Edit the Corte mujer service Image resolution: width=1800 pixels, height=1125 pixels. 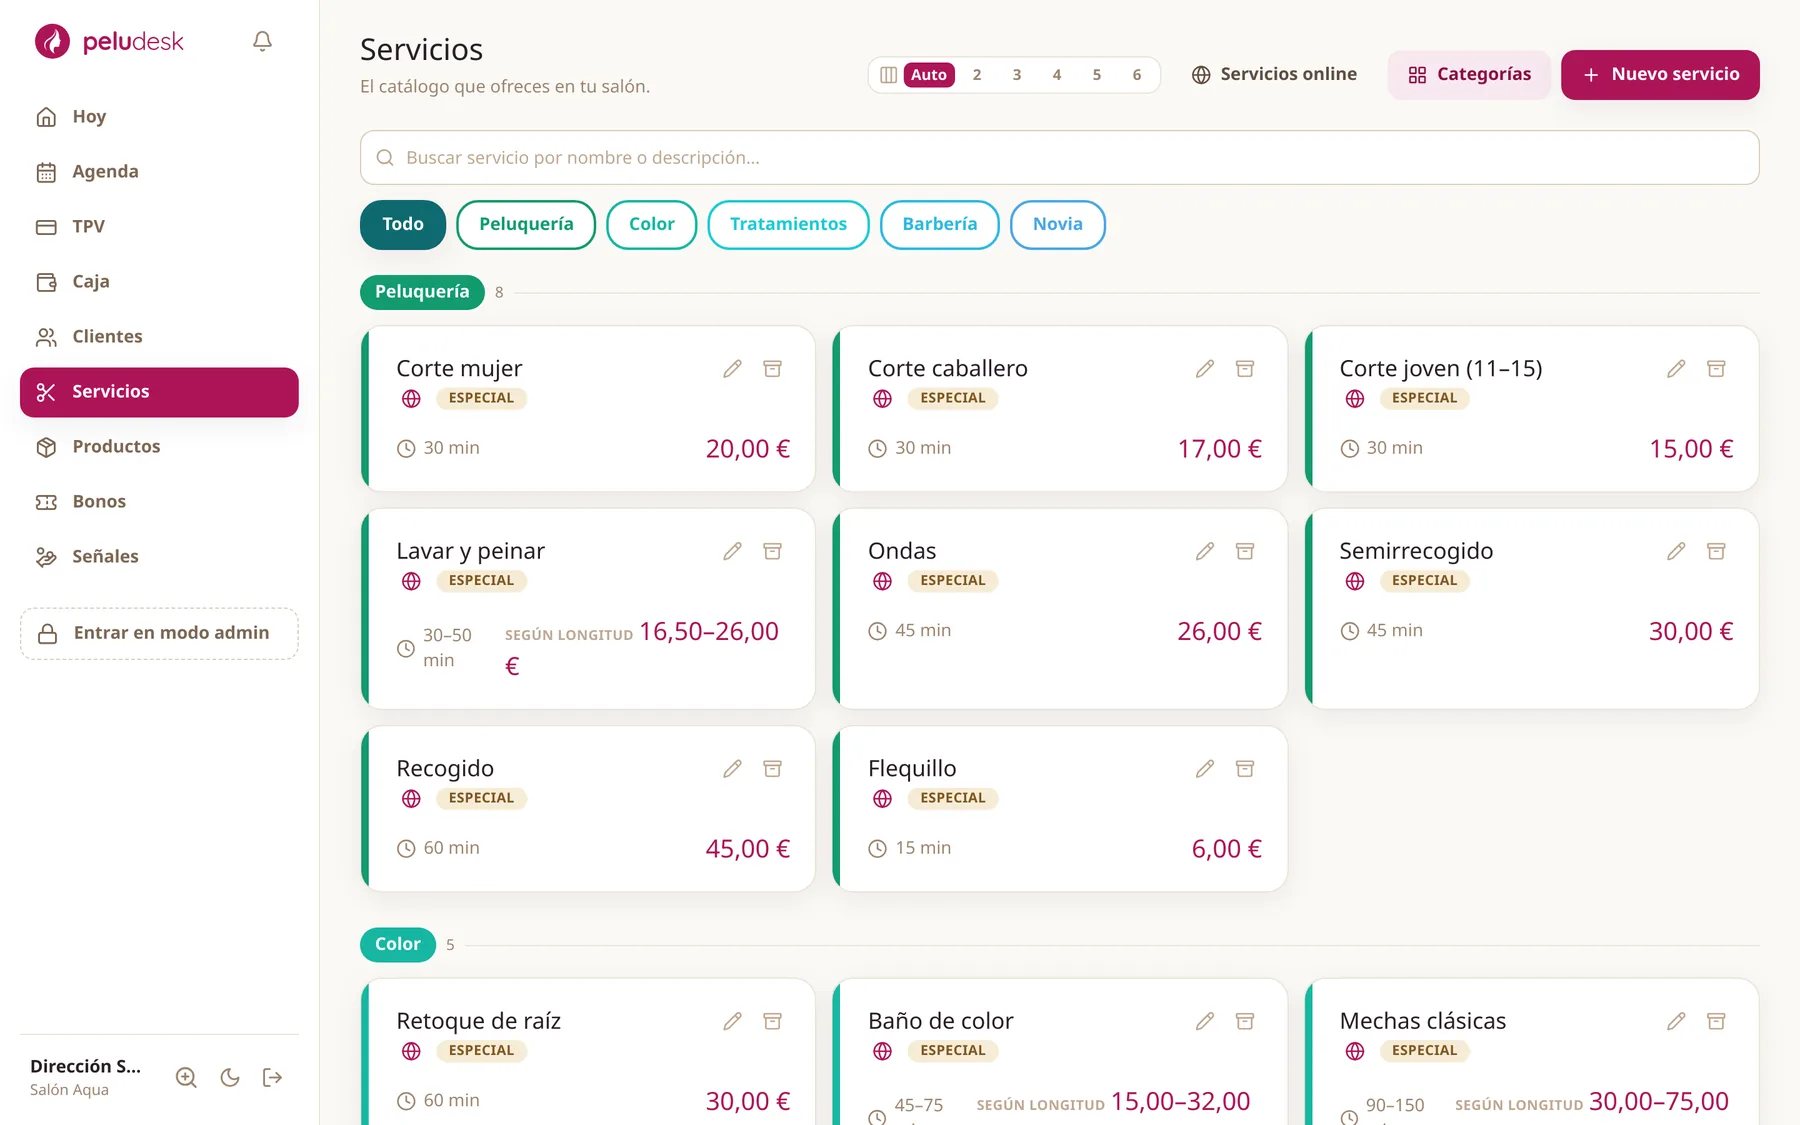tap(733, 369)
